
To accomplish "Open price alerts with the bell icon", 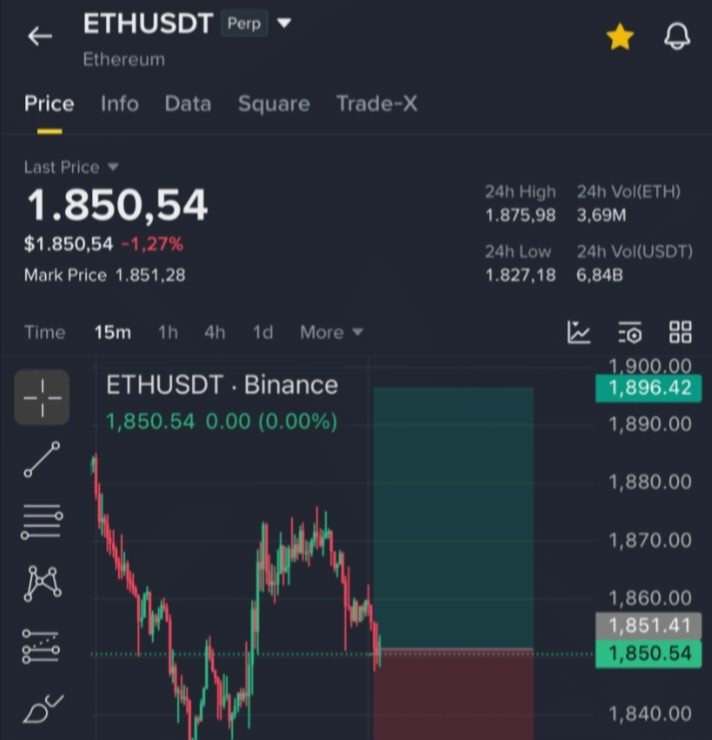I will pyautogui.click(x=677, y=36).
